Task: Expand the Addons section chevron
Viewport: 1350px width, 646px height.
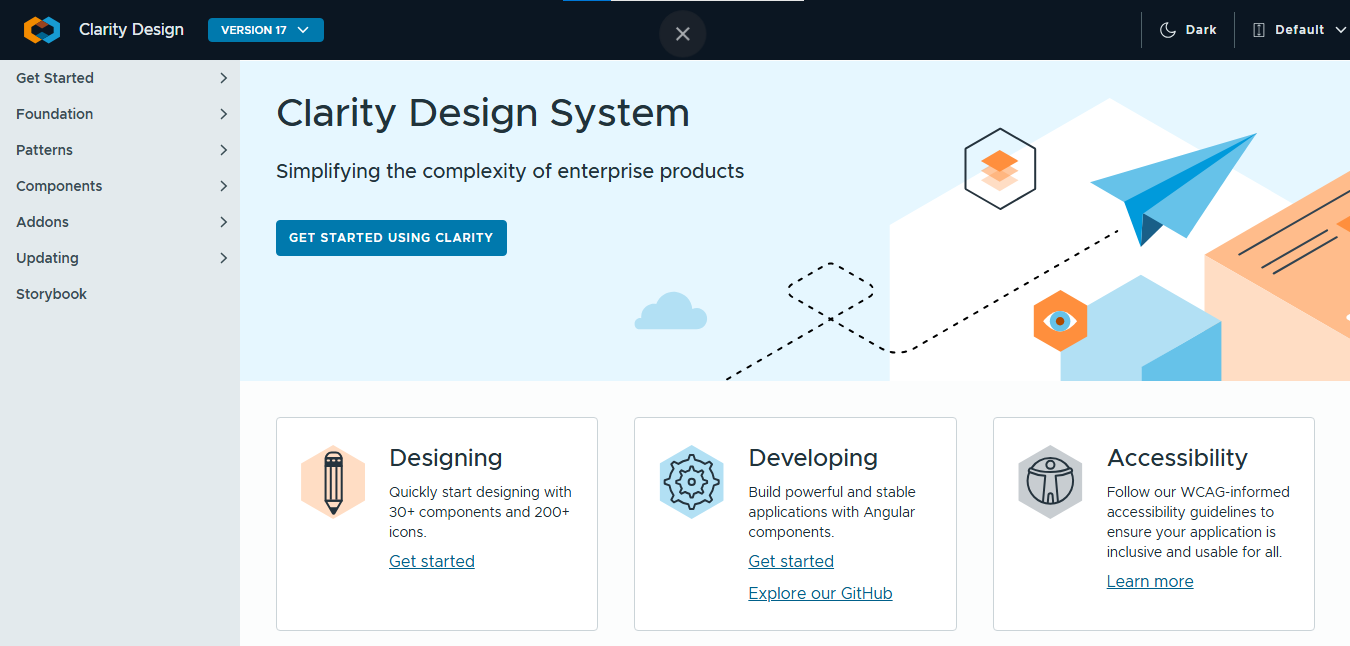Action: (x=223, y=222)
